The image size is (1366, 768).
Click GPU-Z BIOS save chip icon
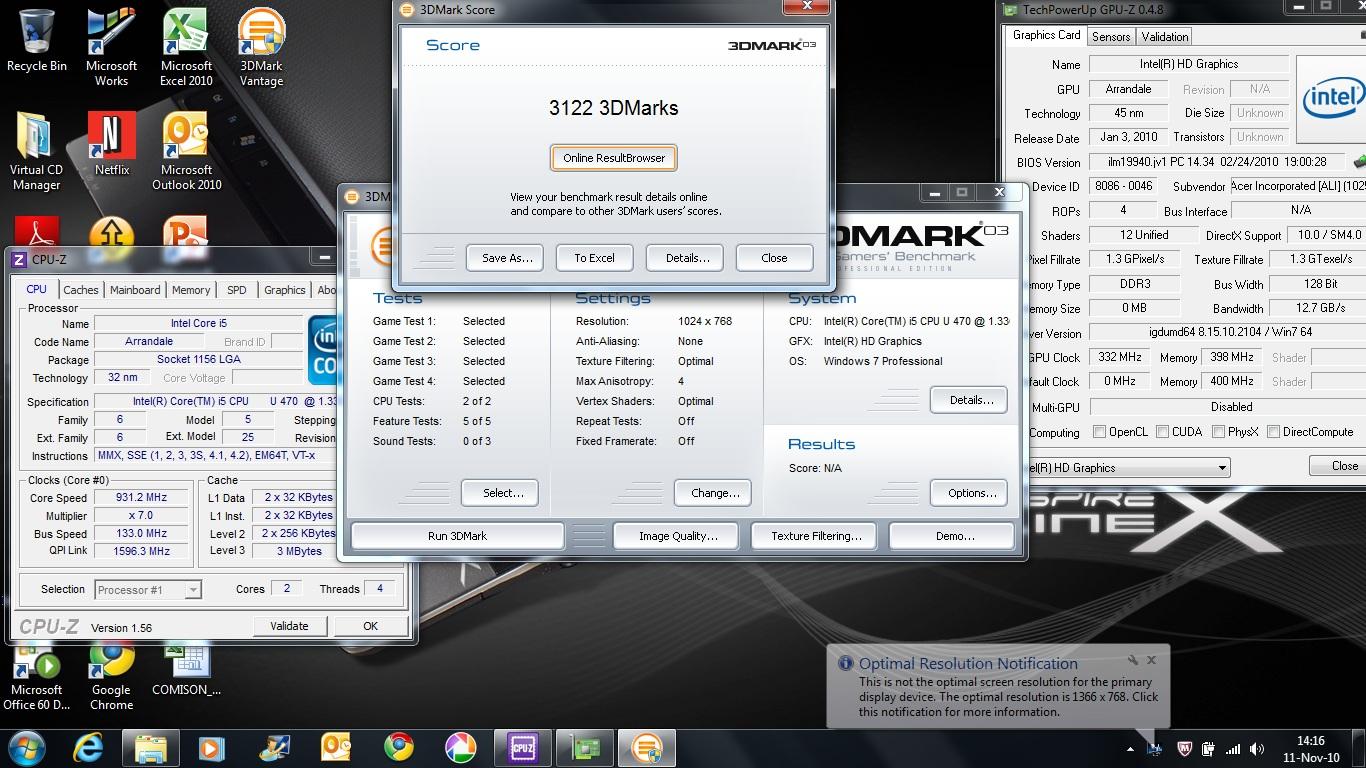point(1359,161)
